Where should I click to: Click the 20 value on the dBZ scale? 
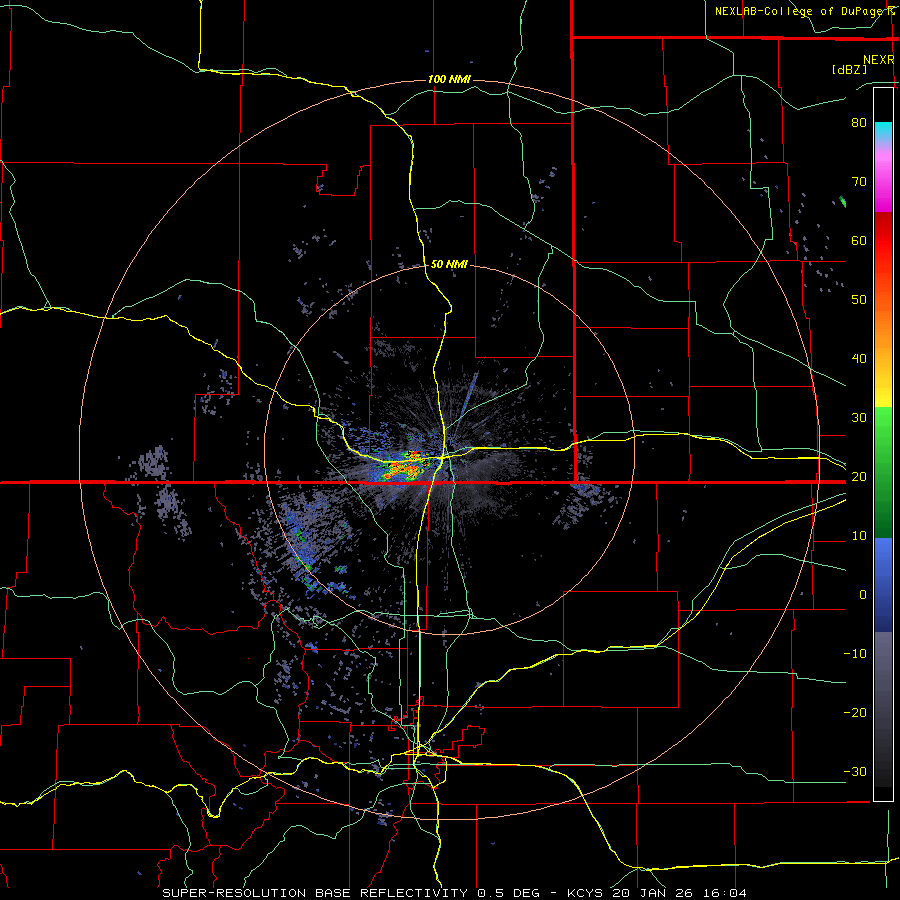[x=859, y=476]
